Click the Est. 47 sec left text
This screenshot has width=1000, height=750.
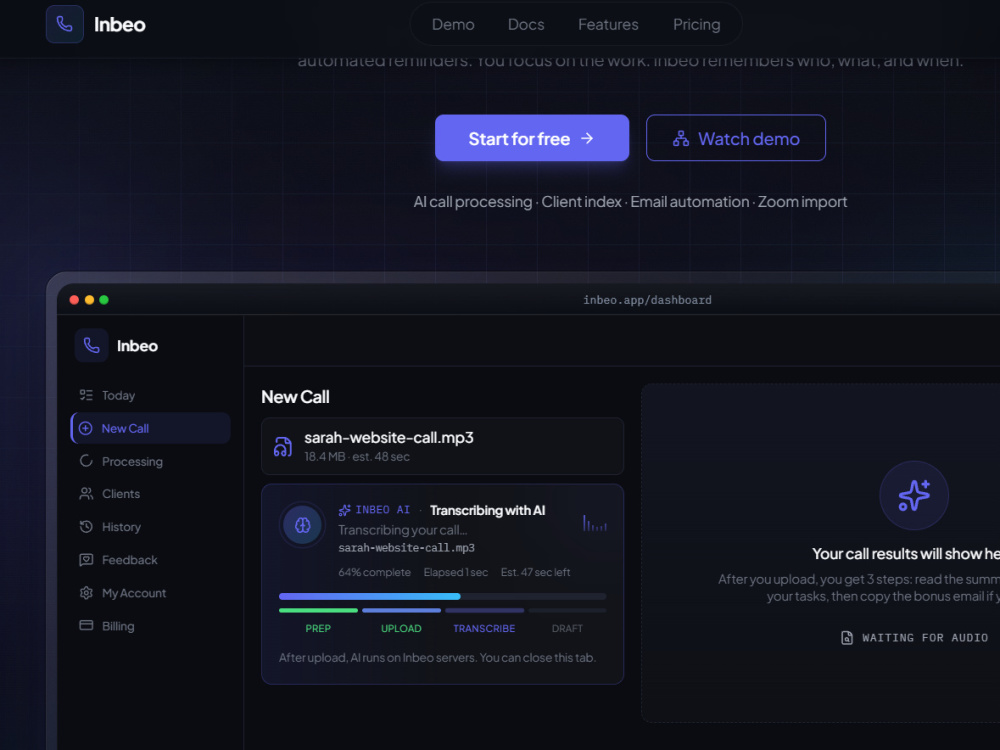535,572
